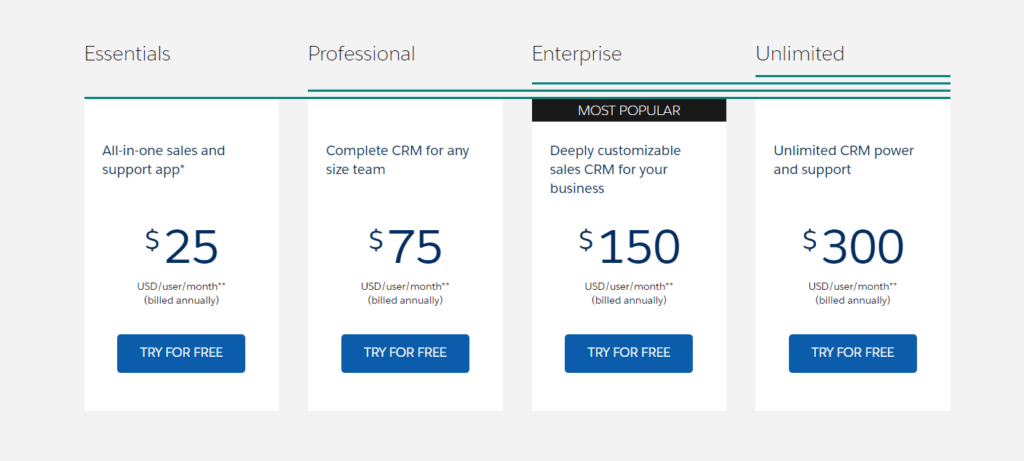This screenshot has height=461, width=1024.
Task: Click the $300 price in Unlimited
Action: coord(854,247)
